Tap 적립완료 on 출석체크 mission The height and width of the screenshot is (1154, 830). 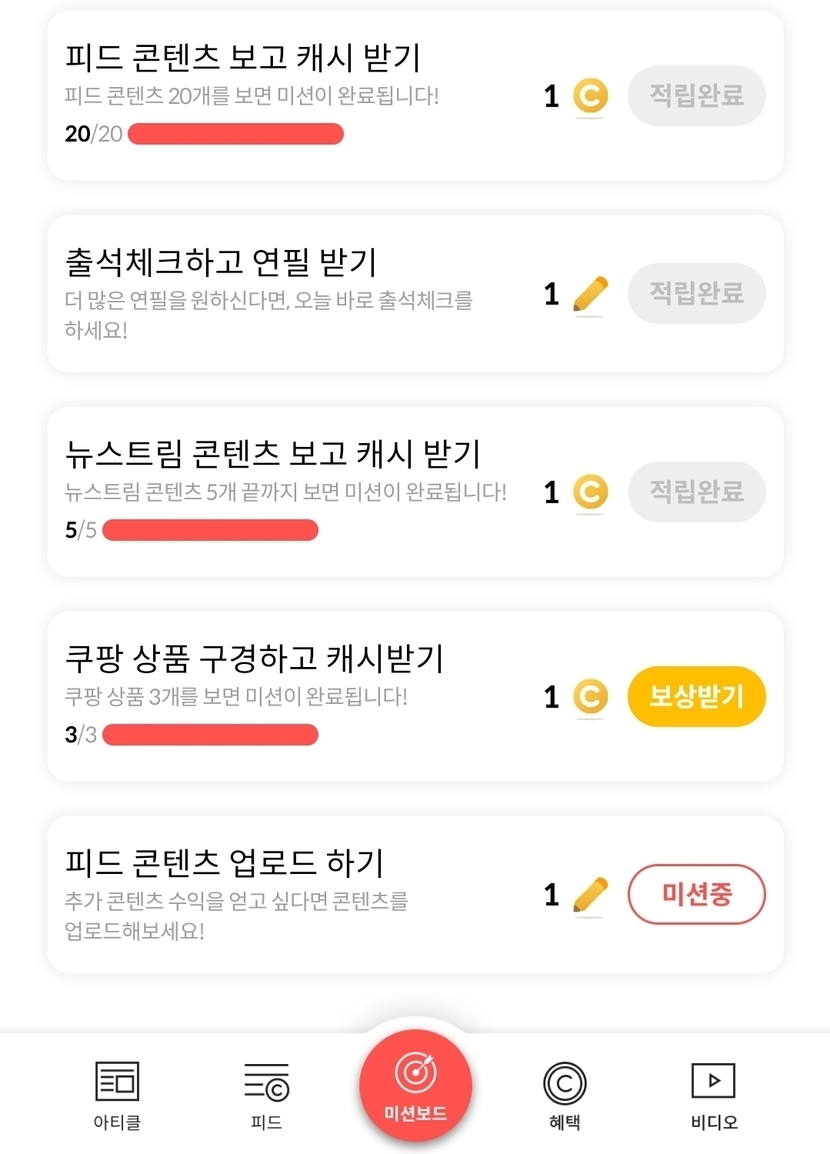697,293
